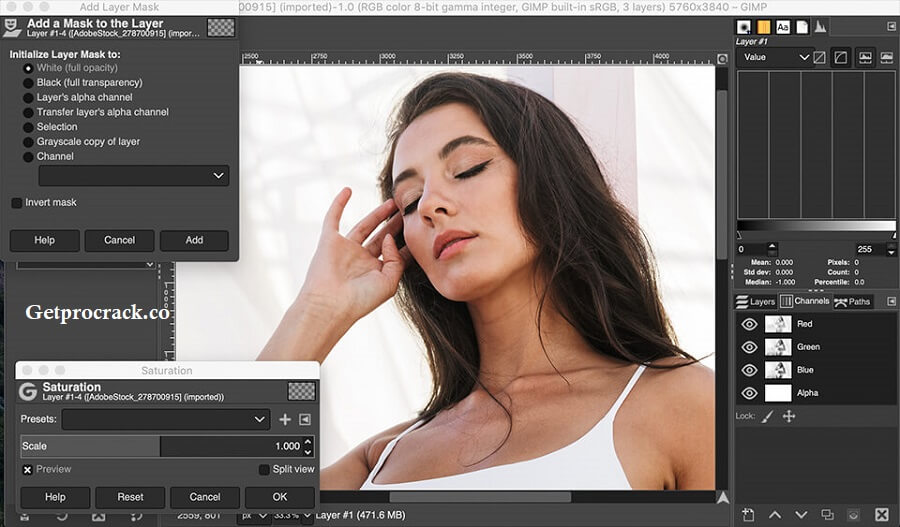Open Saturation presets menu arrow icon

(305, 420)
